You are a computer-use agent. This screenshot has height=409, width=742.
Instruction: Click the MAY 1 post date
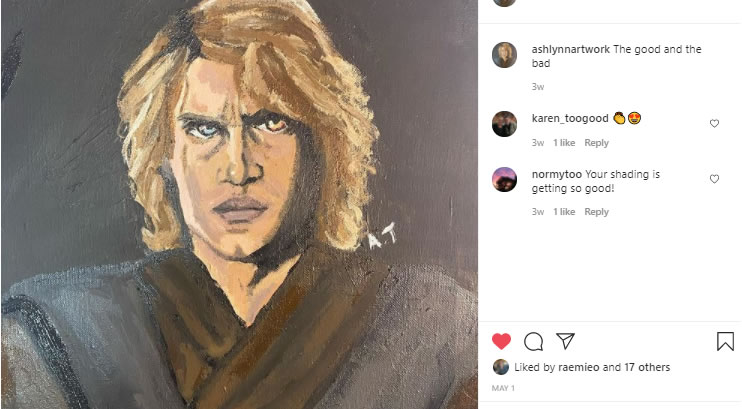pos(502,387)
